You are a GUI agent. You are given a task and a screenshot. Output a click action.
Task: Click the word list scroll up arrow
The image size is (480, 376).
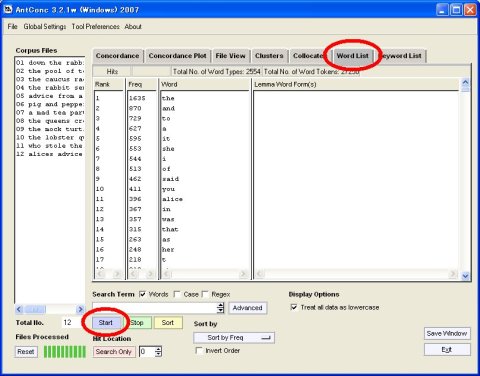(465, 82)
